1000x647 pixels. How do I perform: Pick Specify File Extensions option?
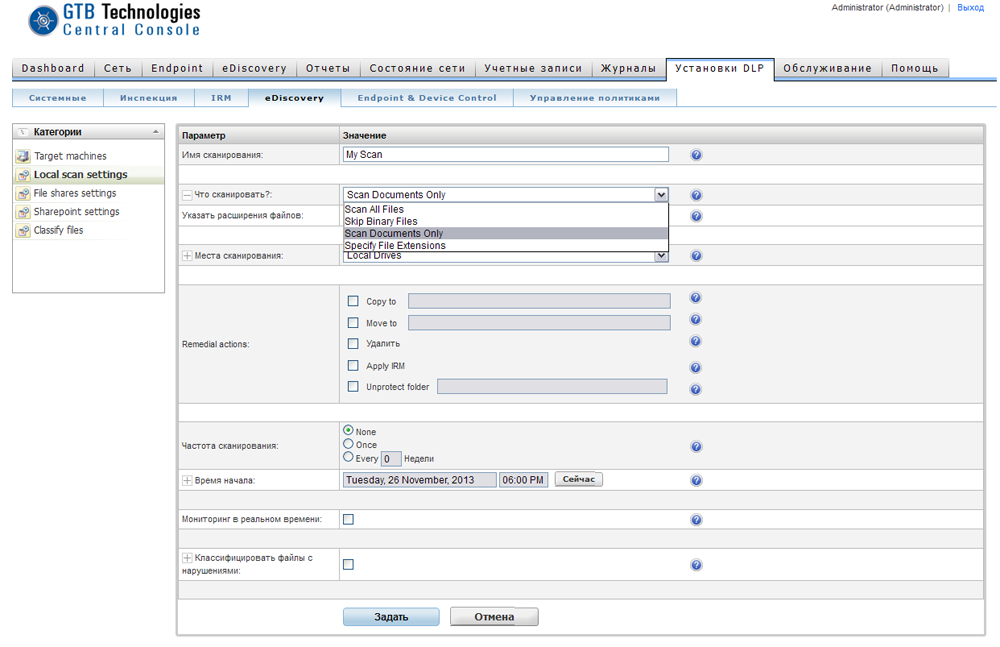pos(395,246)
